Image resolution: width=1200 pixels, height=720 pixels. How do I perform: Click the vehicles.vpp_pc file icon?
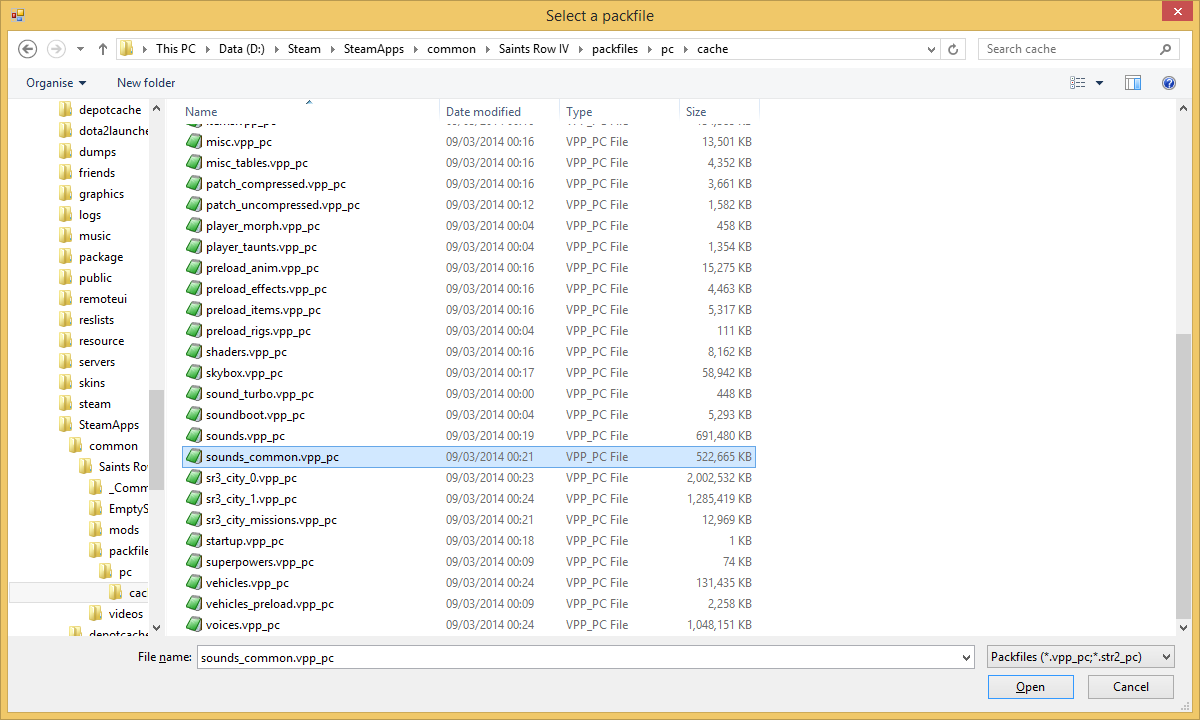[194, 583]
